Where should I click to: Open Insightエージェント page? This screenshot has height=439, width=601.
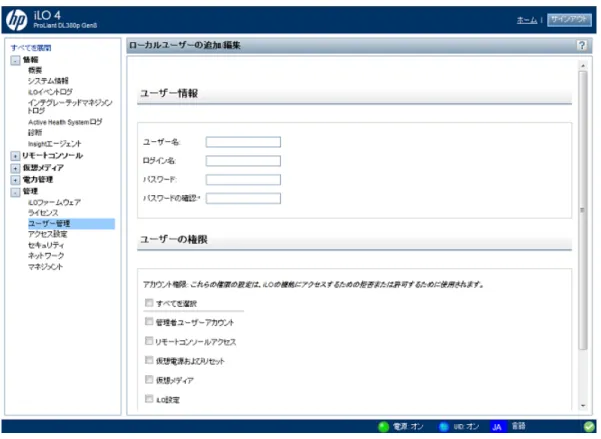[54, 144]
